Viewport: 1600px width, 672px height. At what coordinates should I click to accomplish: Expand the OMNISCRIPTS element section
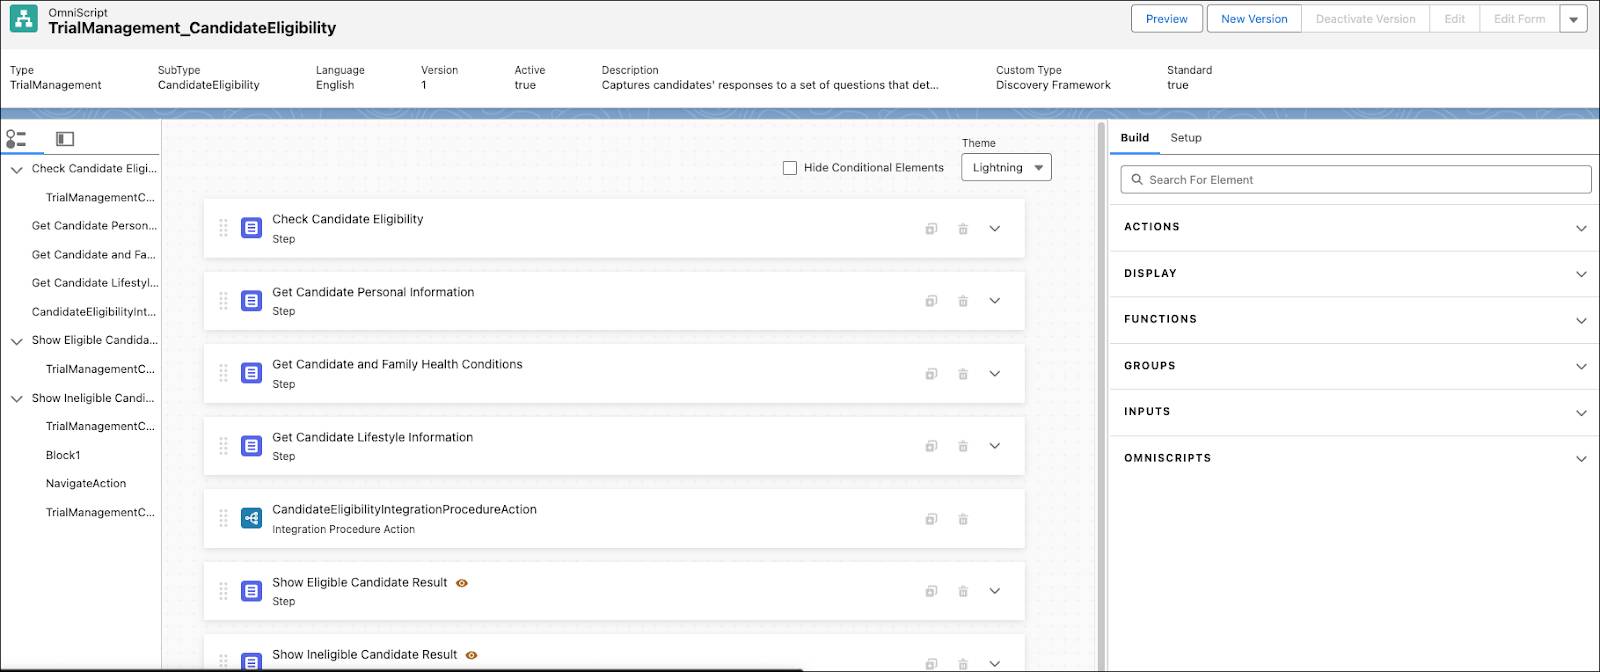1581,459
